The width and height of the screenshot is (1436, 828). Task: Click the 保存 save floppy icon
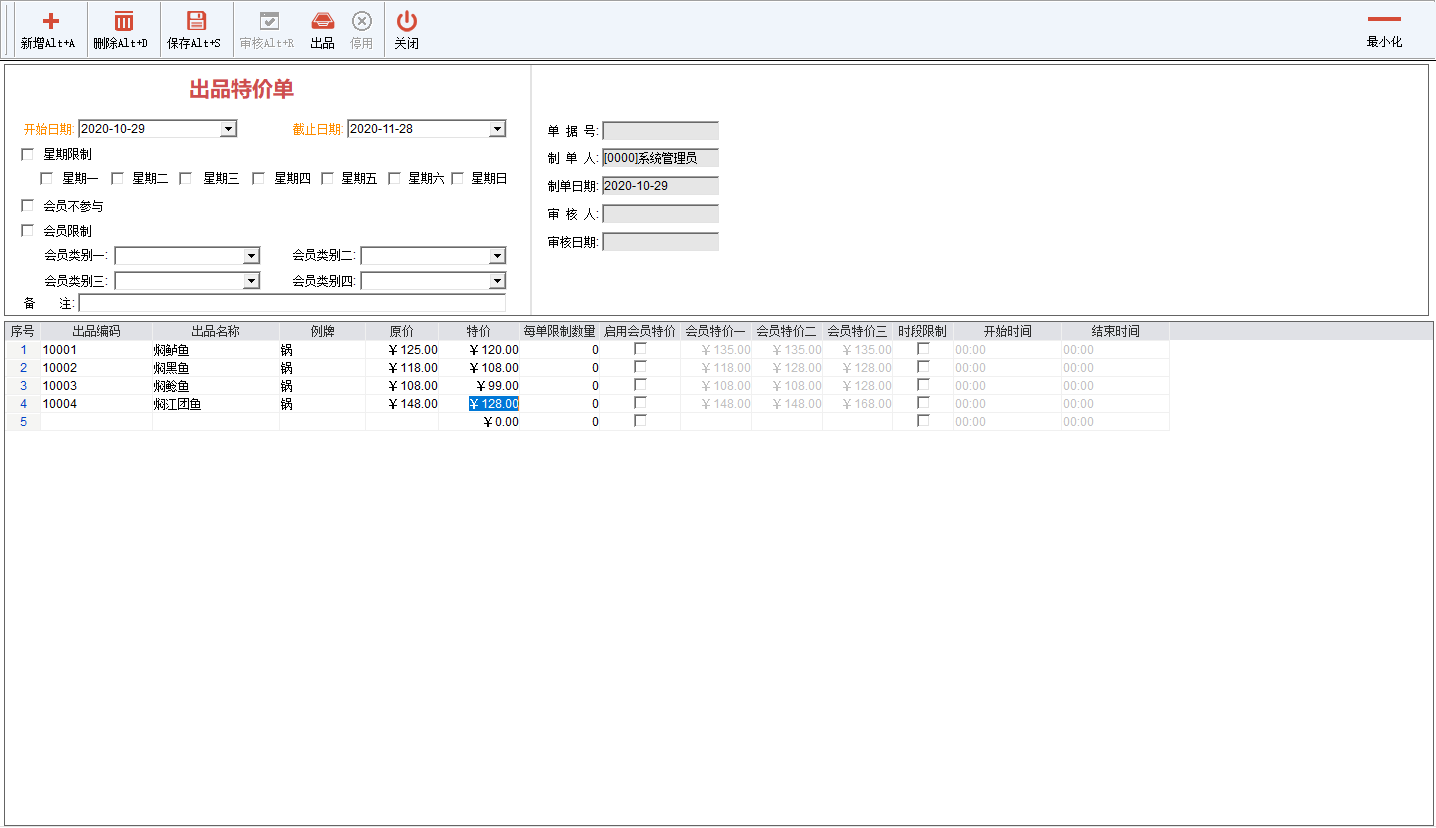pos(197,21)
